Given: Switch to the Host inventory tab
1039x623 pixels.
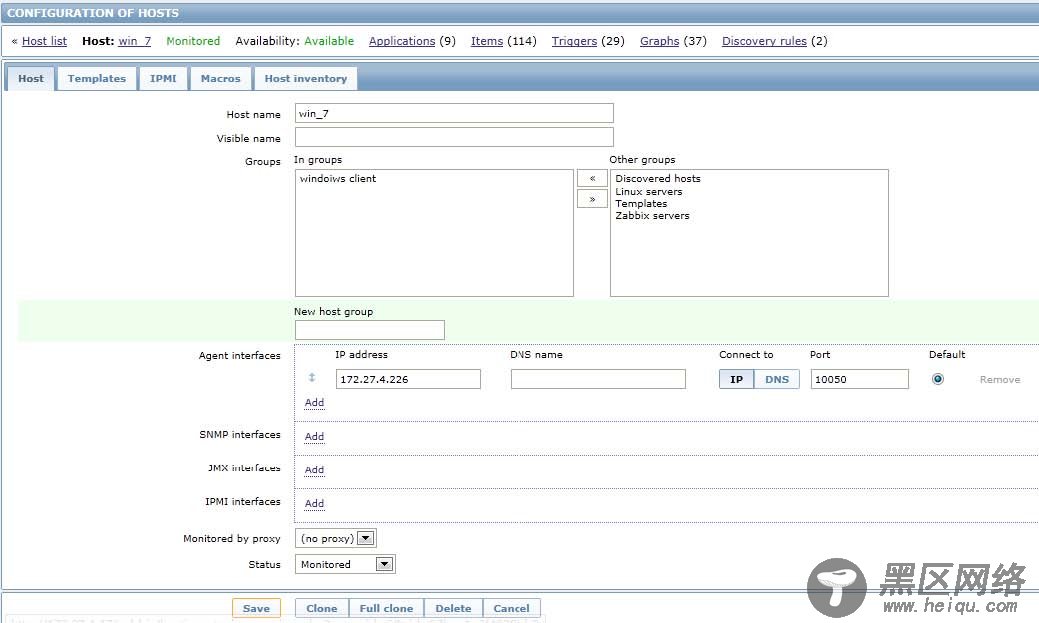Looking at the screenshot, I should pyautogui.click(x=305, y=78).
